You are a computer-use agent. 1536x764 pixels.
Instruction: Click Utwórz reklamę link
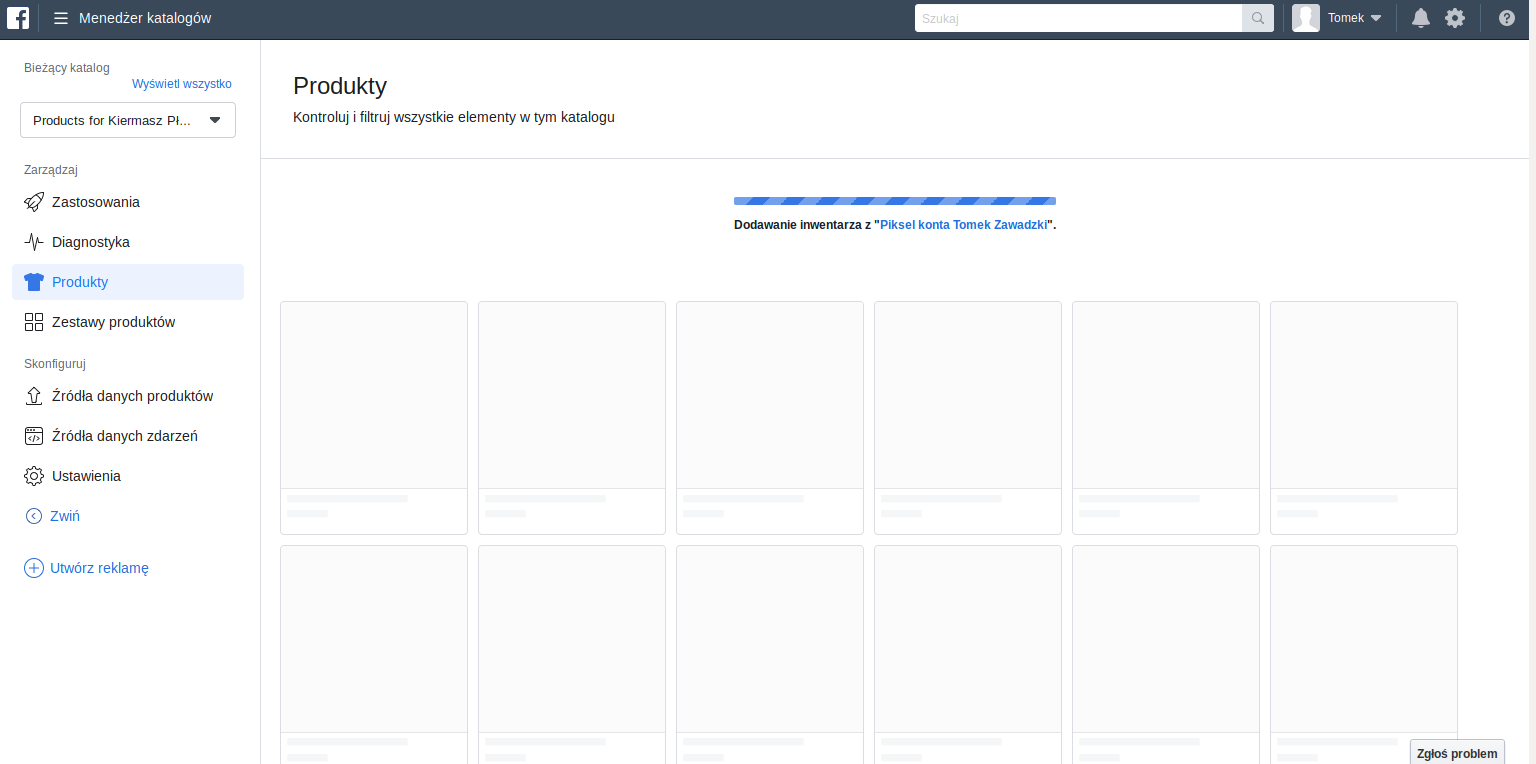pyautogui.click(x=100, y=568)
